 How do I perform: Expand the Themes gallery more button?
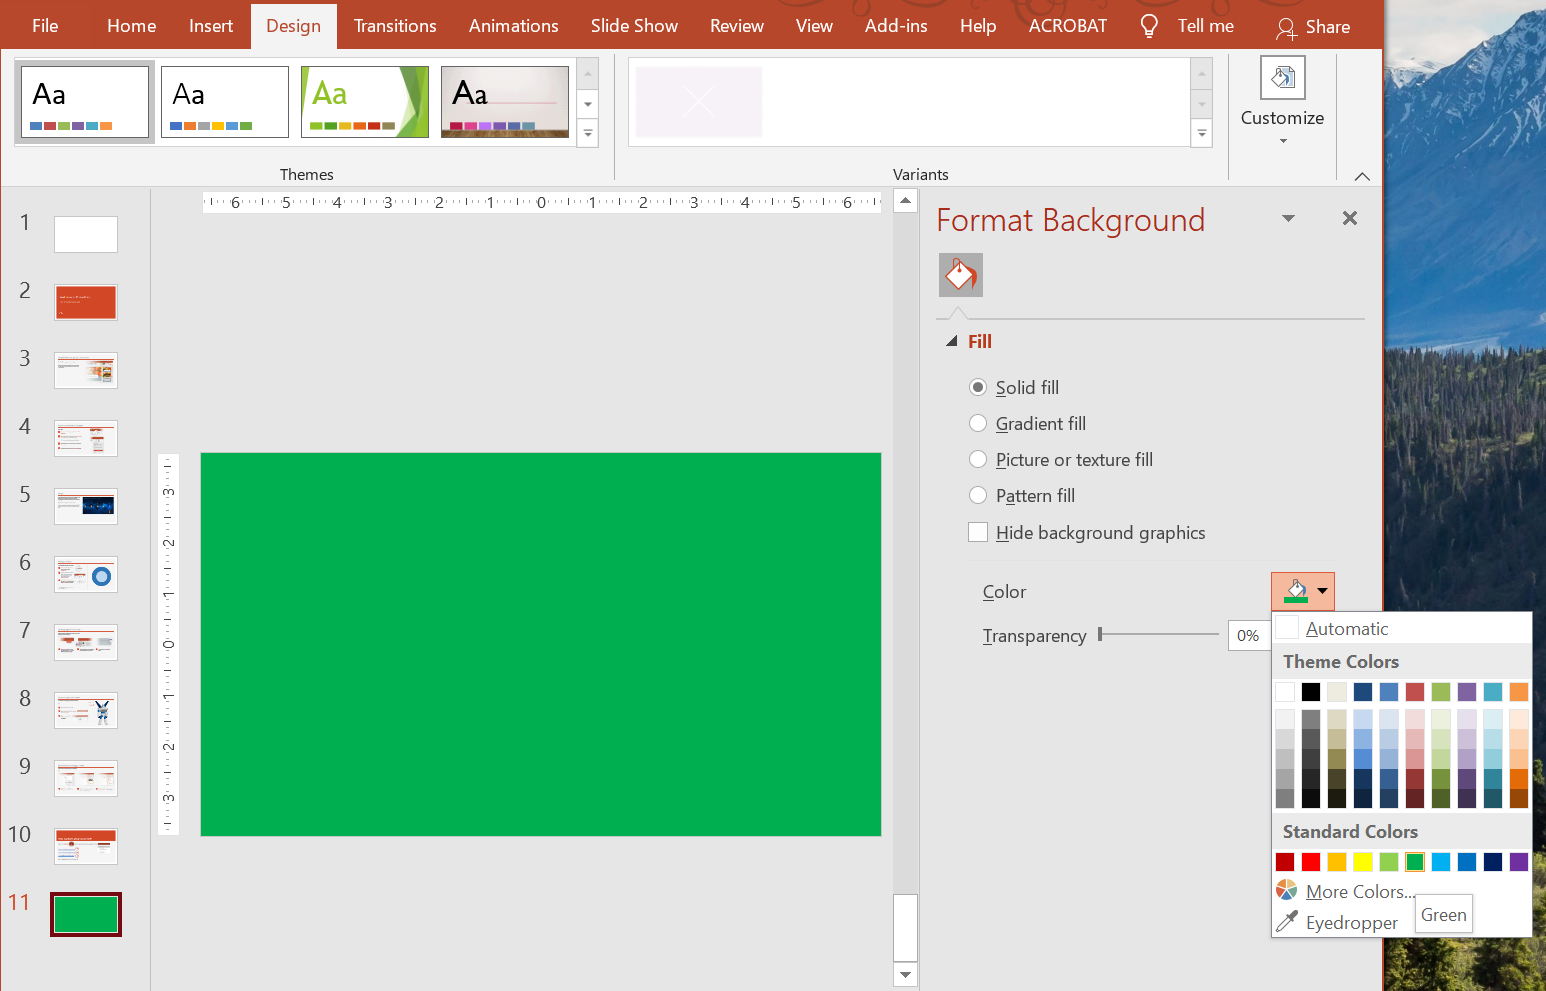[588, 133]
